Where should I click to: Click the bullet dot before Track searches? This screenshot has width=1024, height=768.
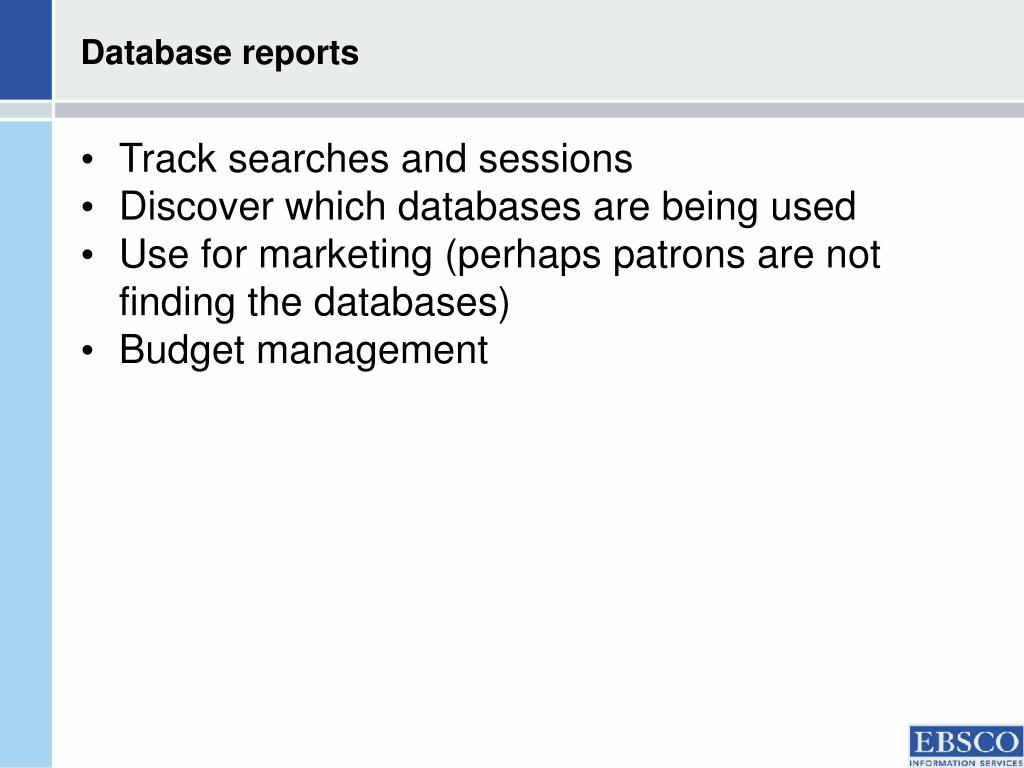coord(88,161)
